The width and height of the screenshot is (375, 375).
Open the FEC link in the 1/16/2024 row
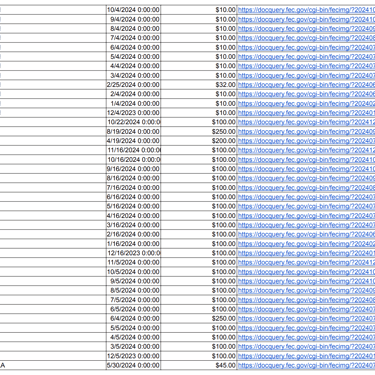306,244
